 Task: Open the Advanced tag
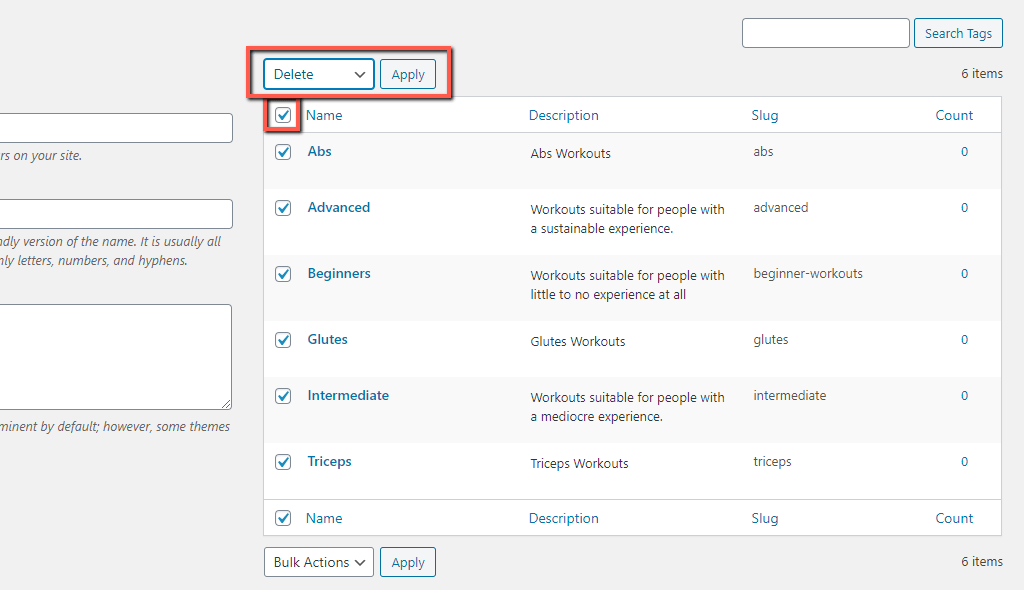(x=339, y=207)
